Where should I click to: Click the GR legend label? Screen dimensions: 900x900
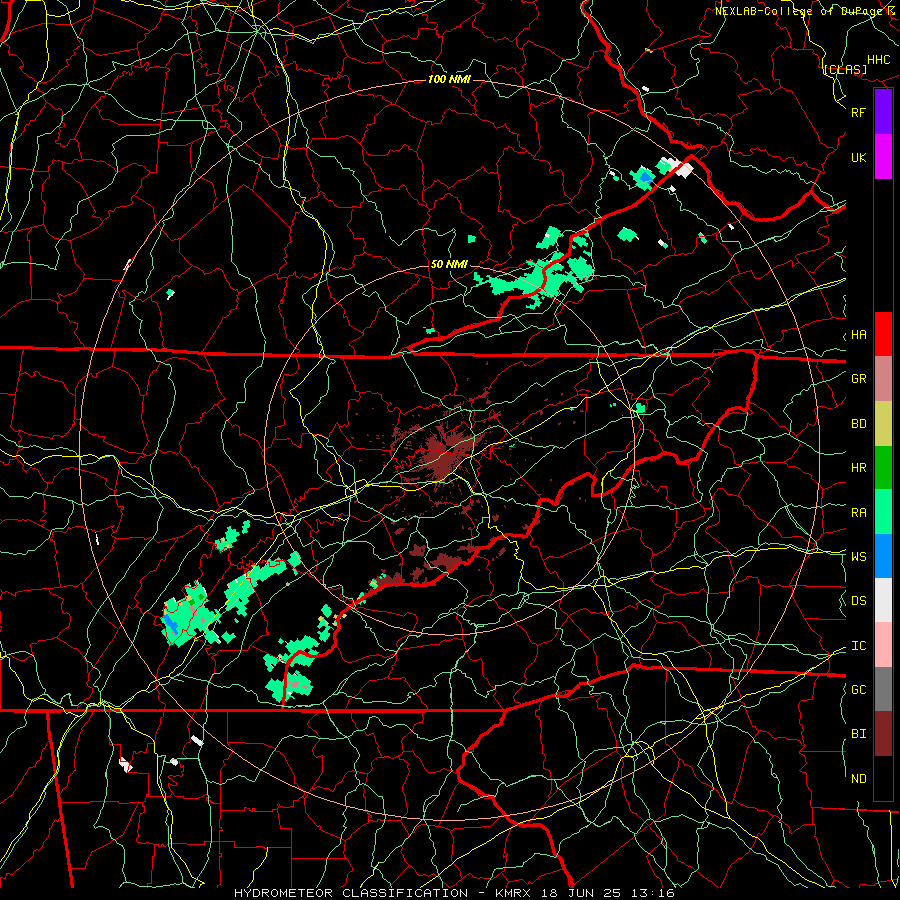[x=858, y=379]
